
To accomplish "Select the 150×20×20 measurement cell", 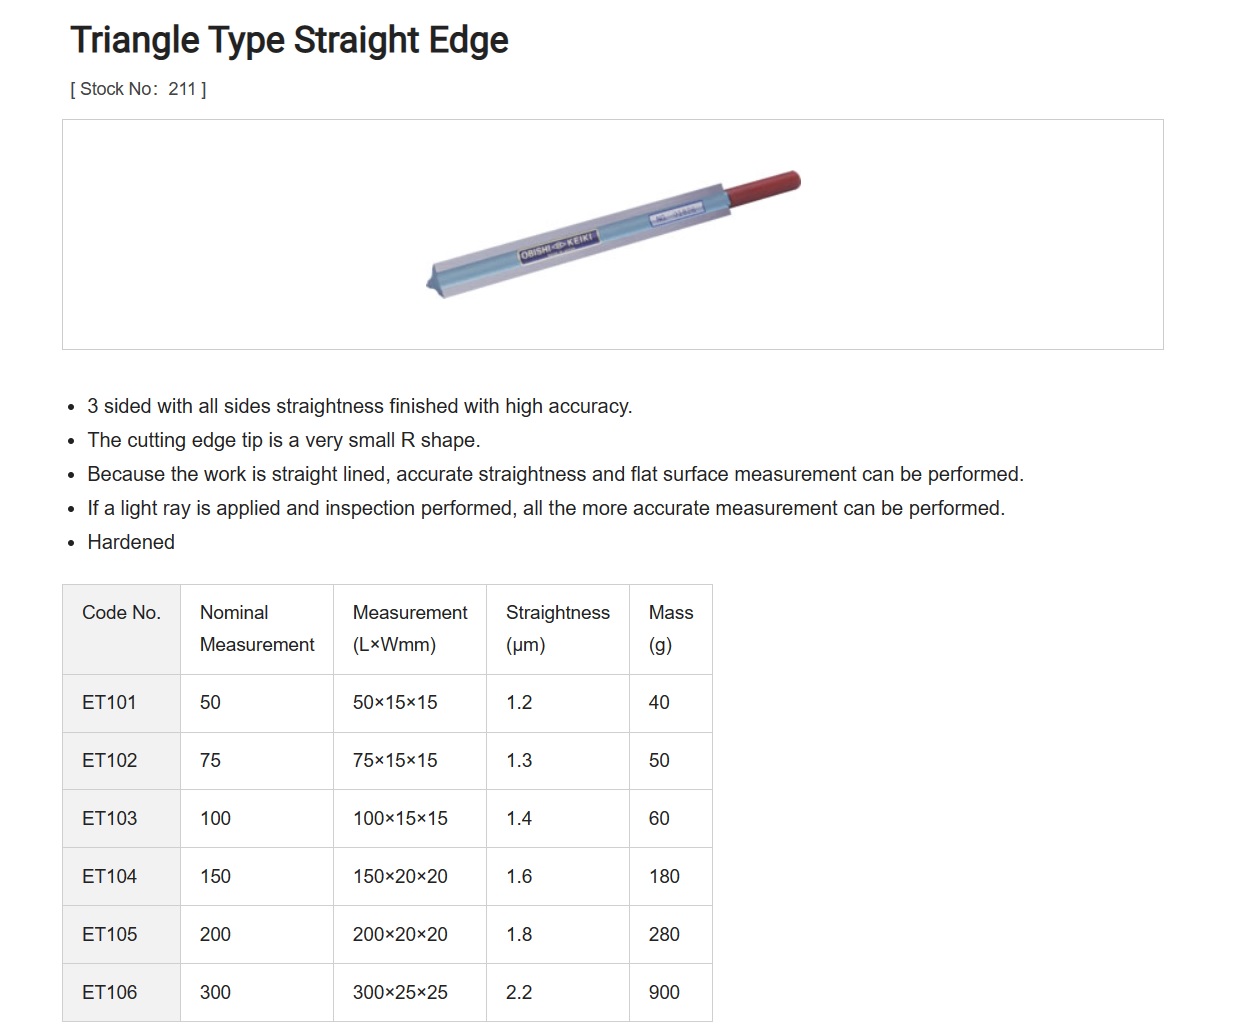I will [x=410, y=877].
